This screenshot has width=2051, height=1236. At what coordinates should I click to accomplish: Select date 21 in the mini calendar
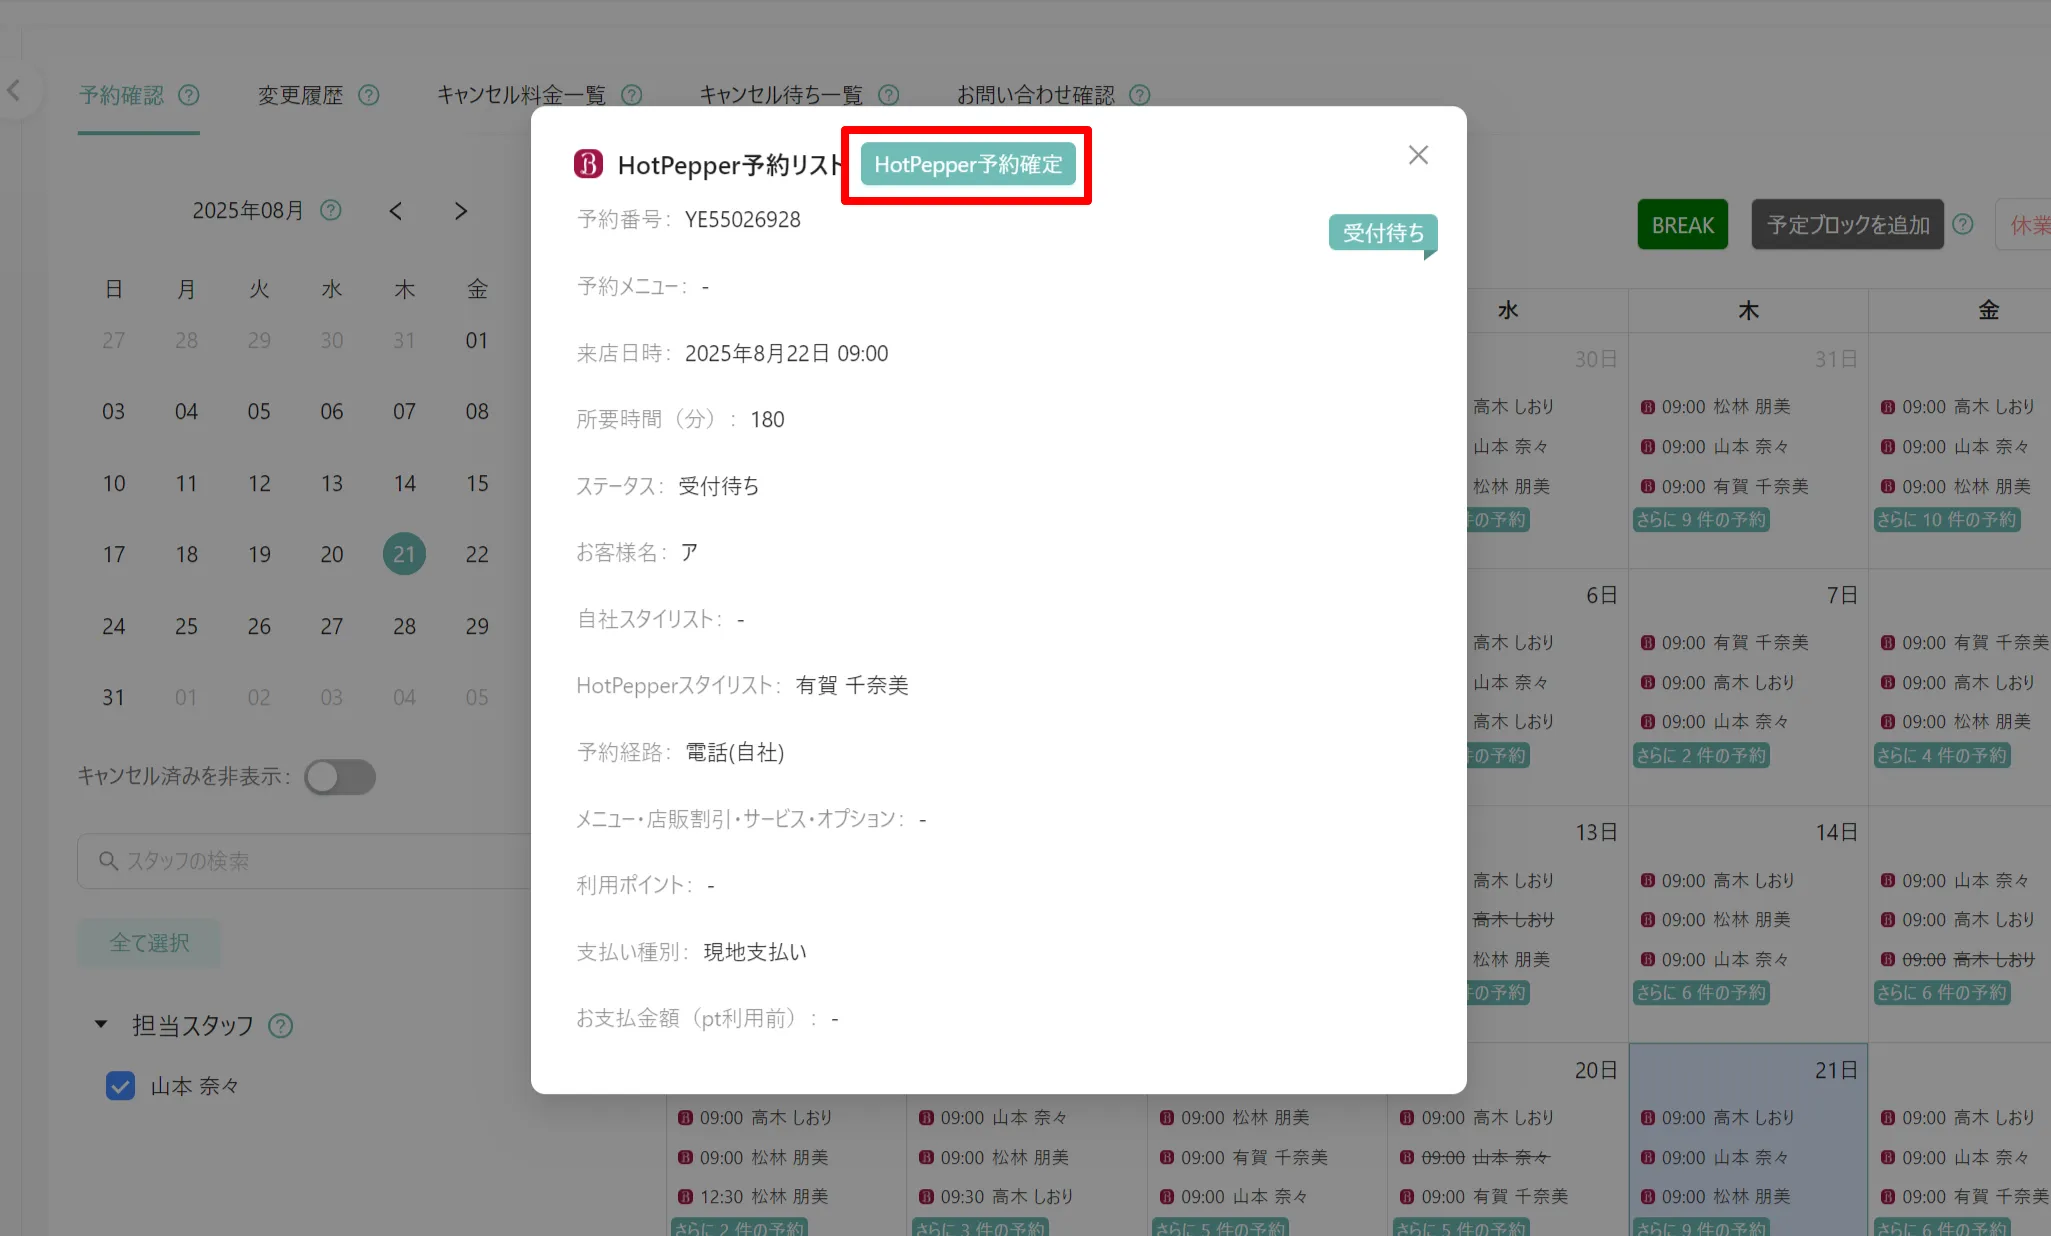click(x=404, y=554)
